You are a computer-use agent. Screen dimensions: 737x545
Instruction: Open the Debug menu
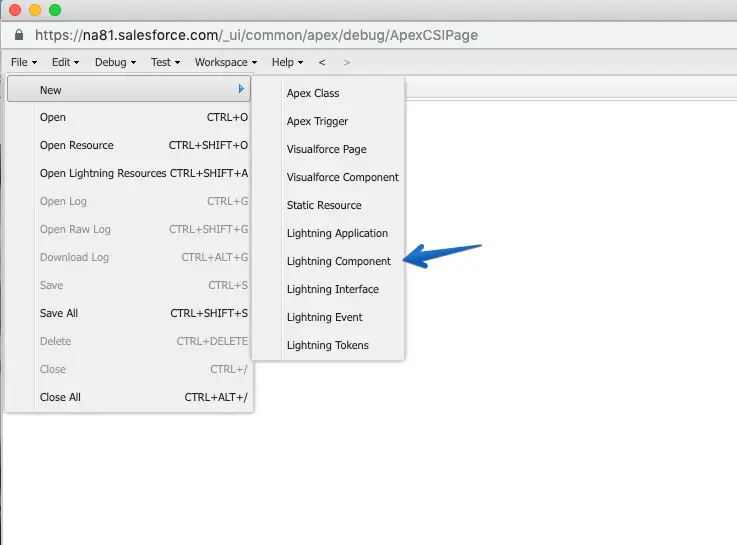[115, 62]
